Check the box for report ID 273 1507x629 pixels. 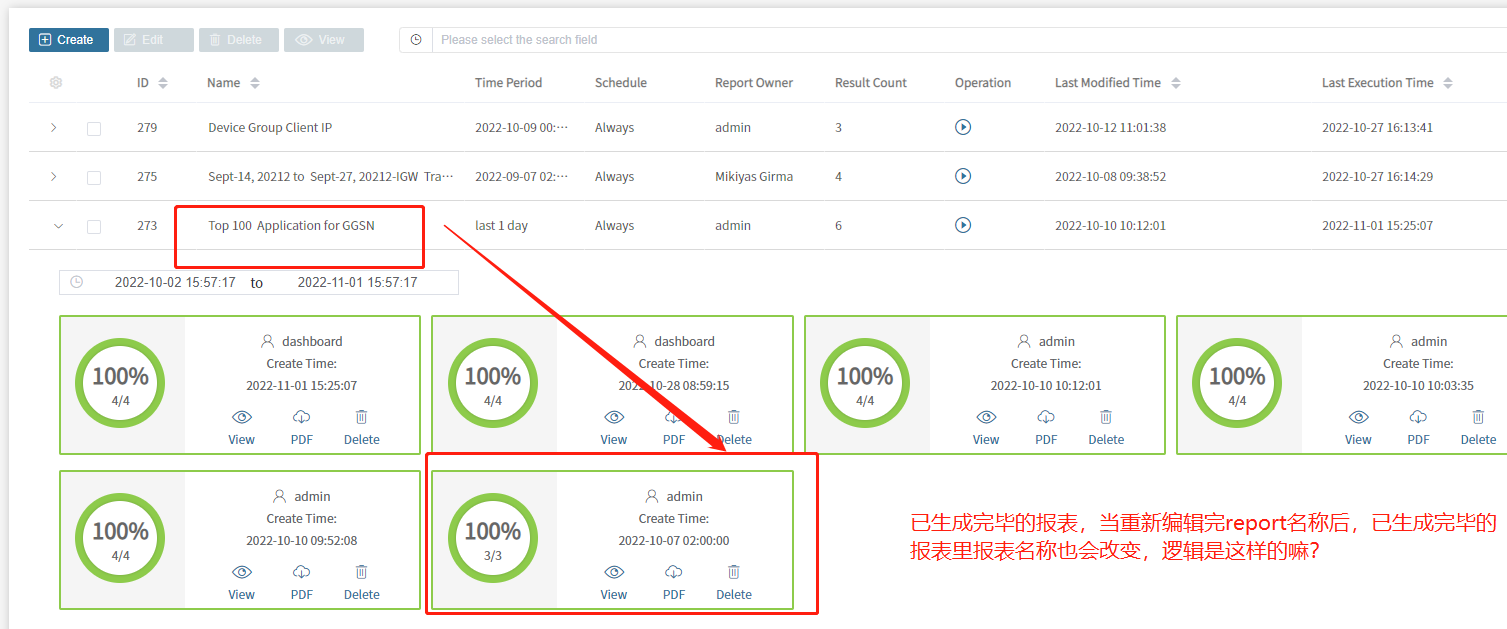click(x=94, y=226)
